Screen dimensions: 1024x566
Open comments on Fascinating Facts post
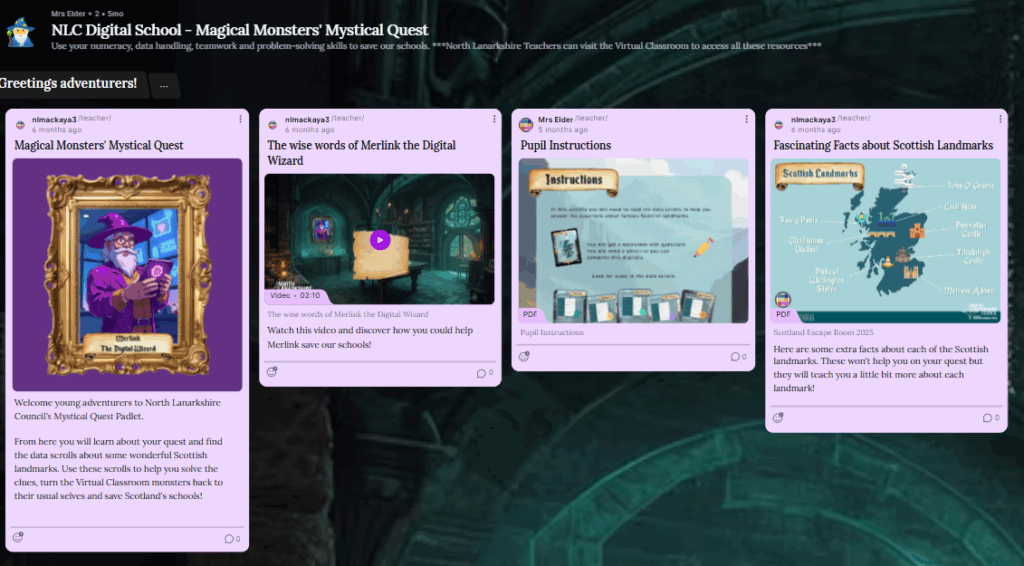click(990, 418)
